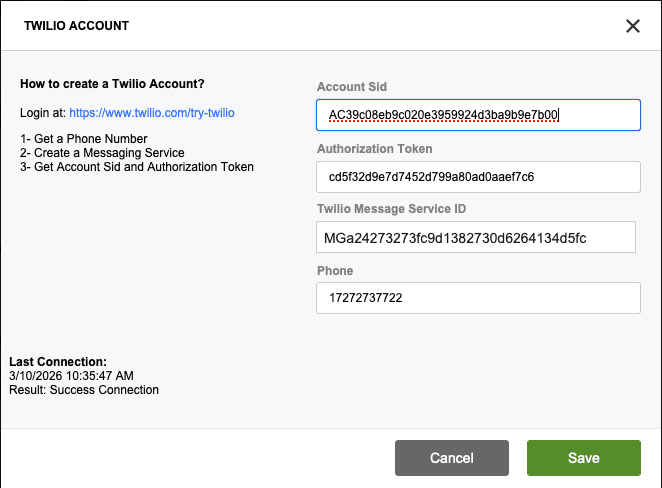
Task: Click the 'How to create a Twilio Account?' heading
Action: click(x=112, y=84)
